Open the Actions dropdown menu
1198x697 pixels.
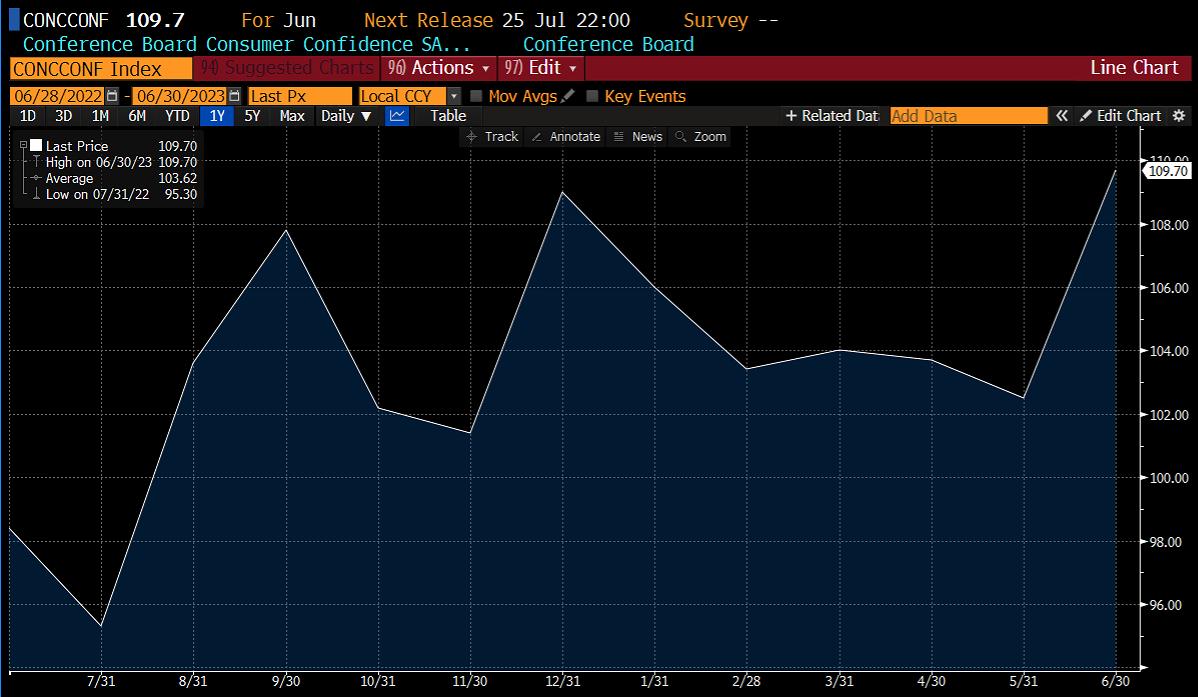[x=439, y=68]
